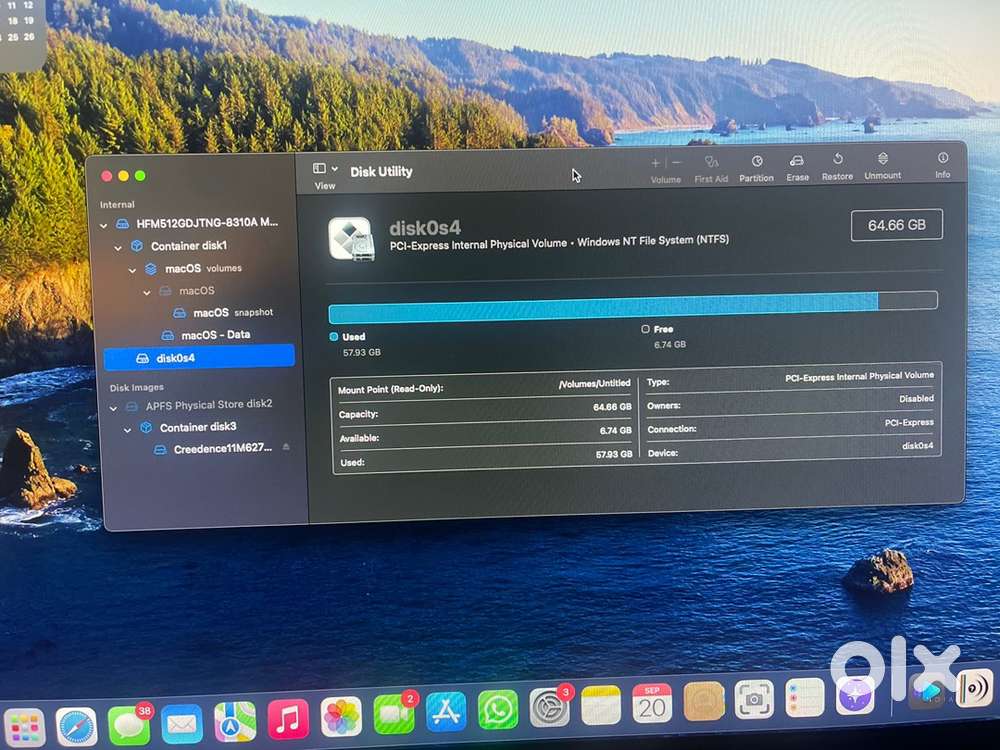Collapse the macOS volumes chevron
1000x750 pixels.
(133, 270)
